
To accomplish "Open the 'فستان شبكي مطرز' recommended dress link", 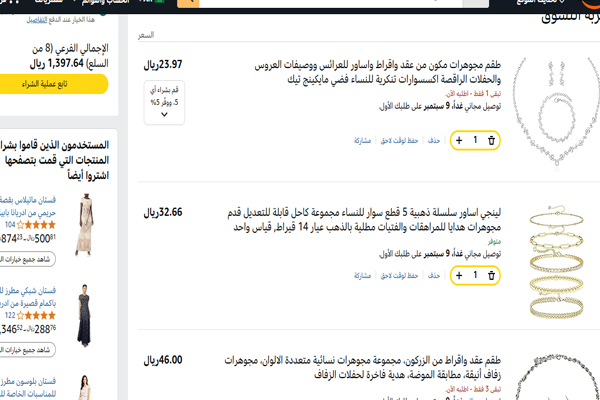I will point(28,297).
